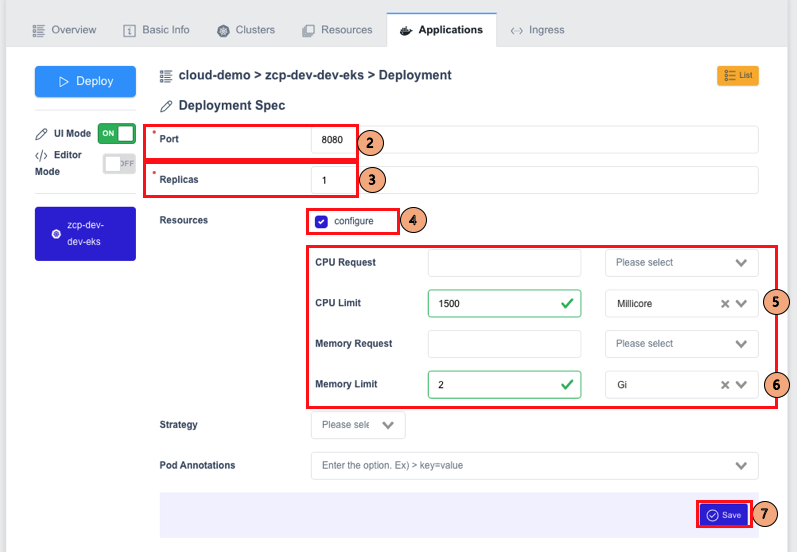
Task: Open the orange List button
Action: click(738, 76)
